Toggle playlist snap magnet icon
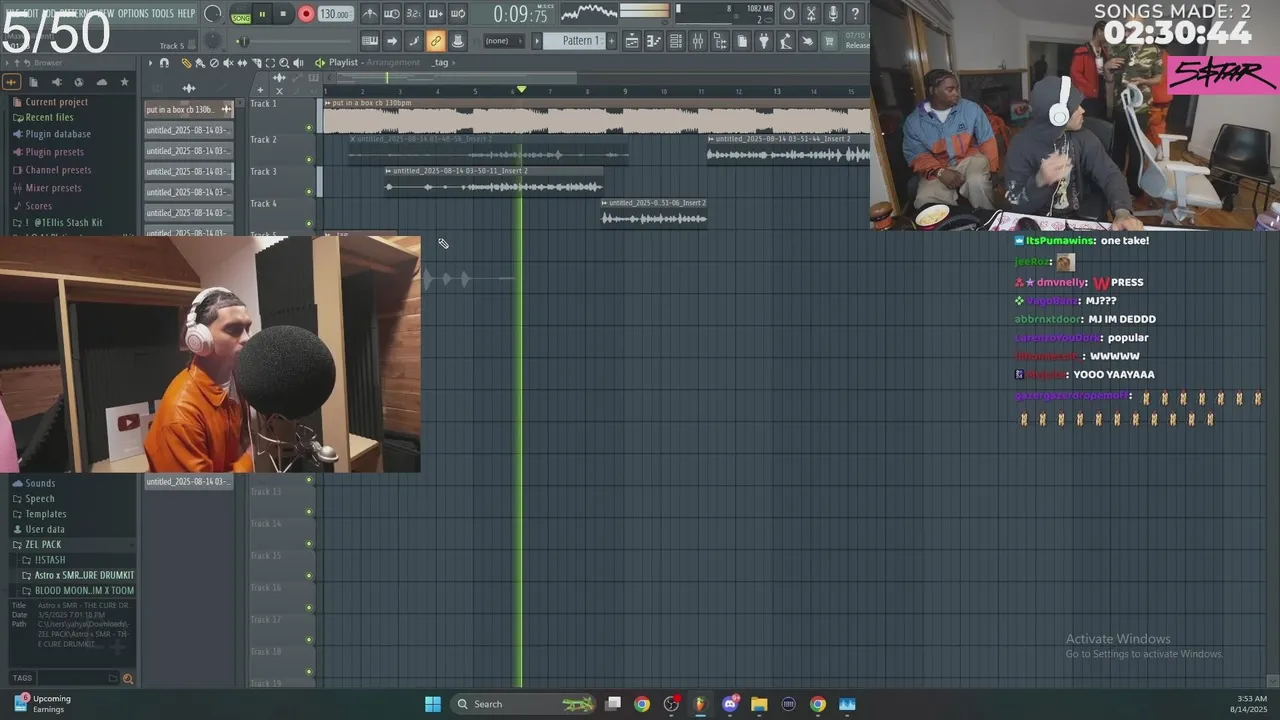Image resolution: width=1280 pixels, height=720 pixels. coord(164,63)
